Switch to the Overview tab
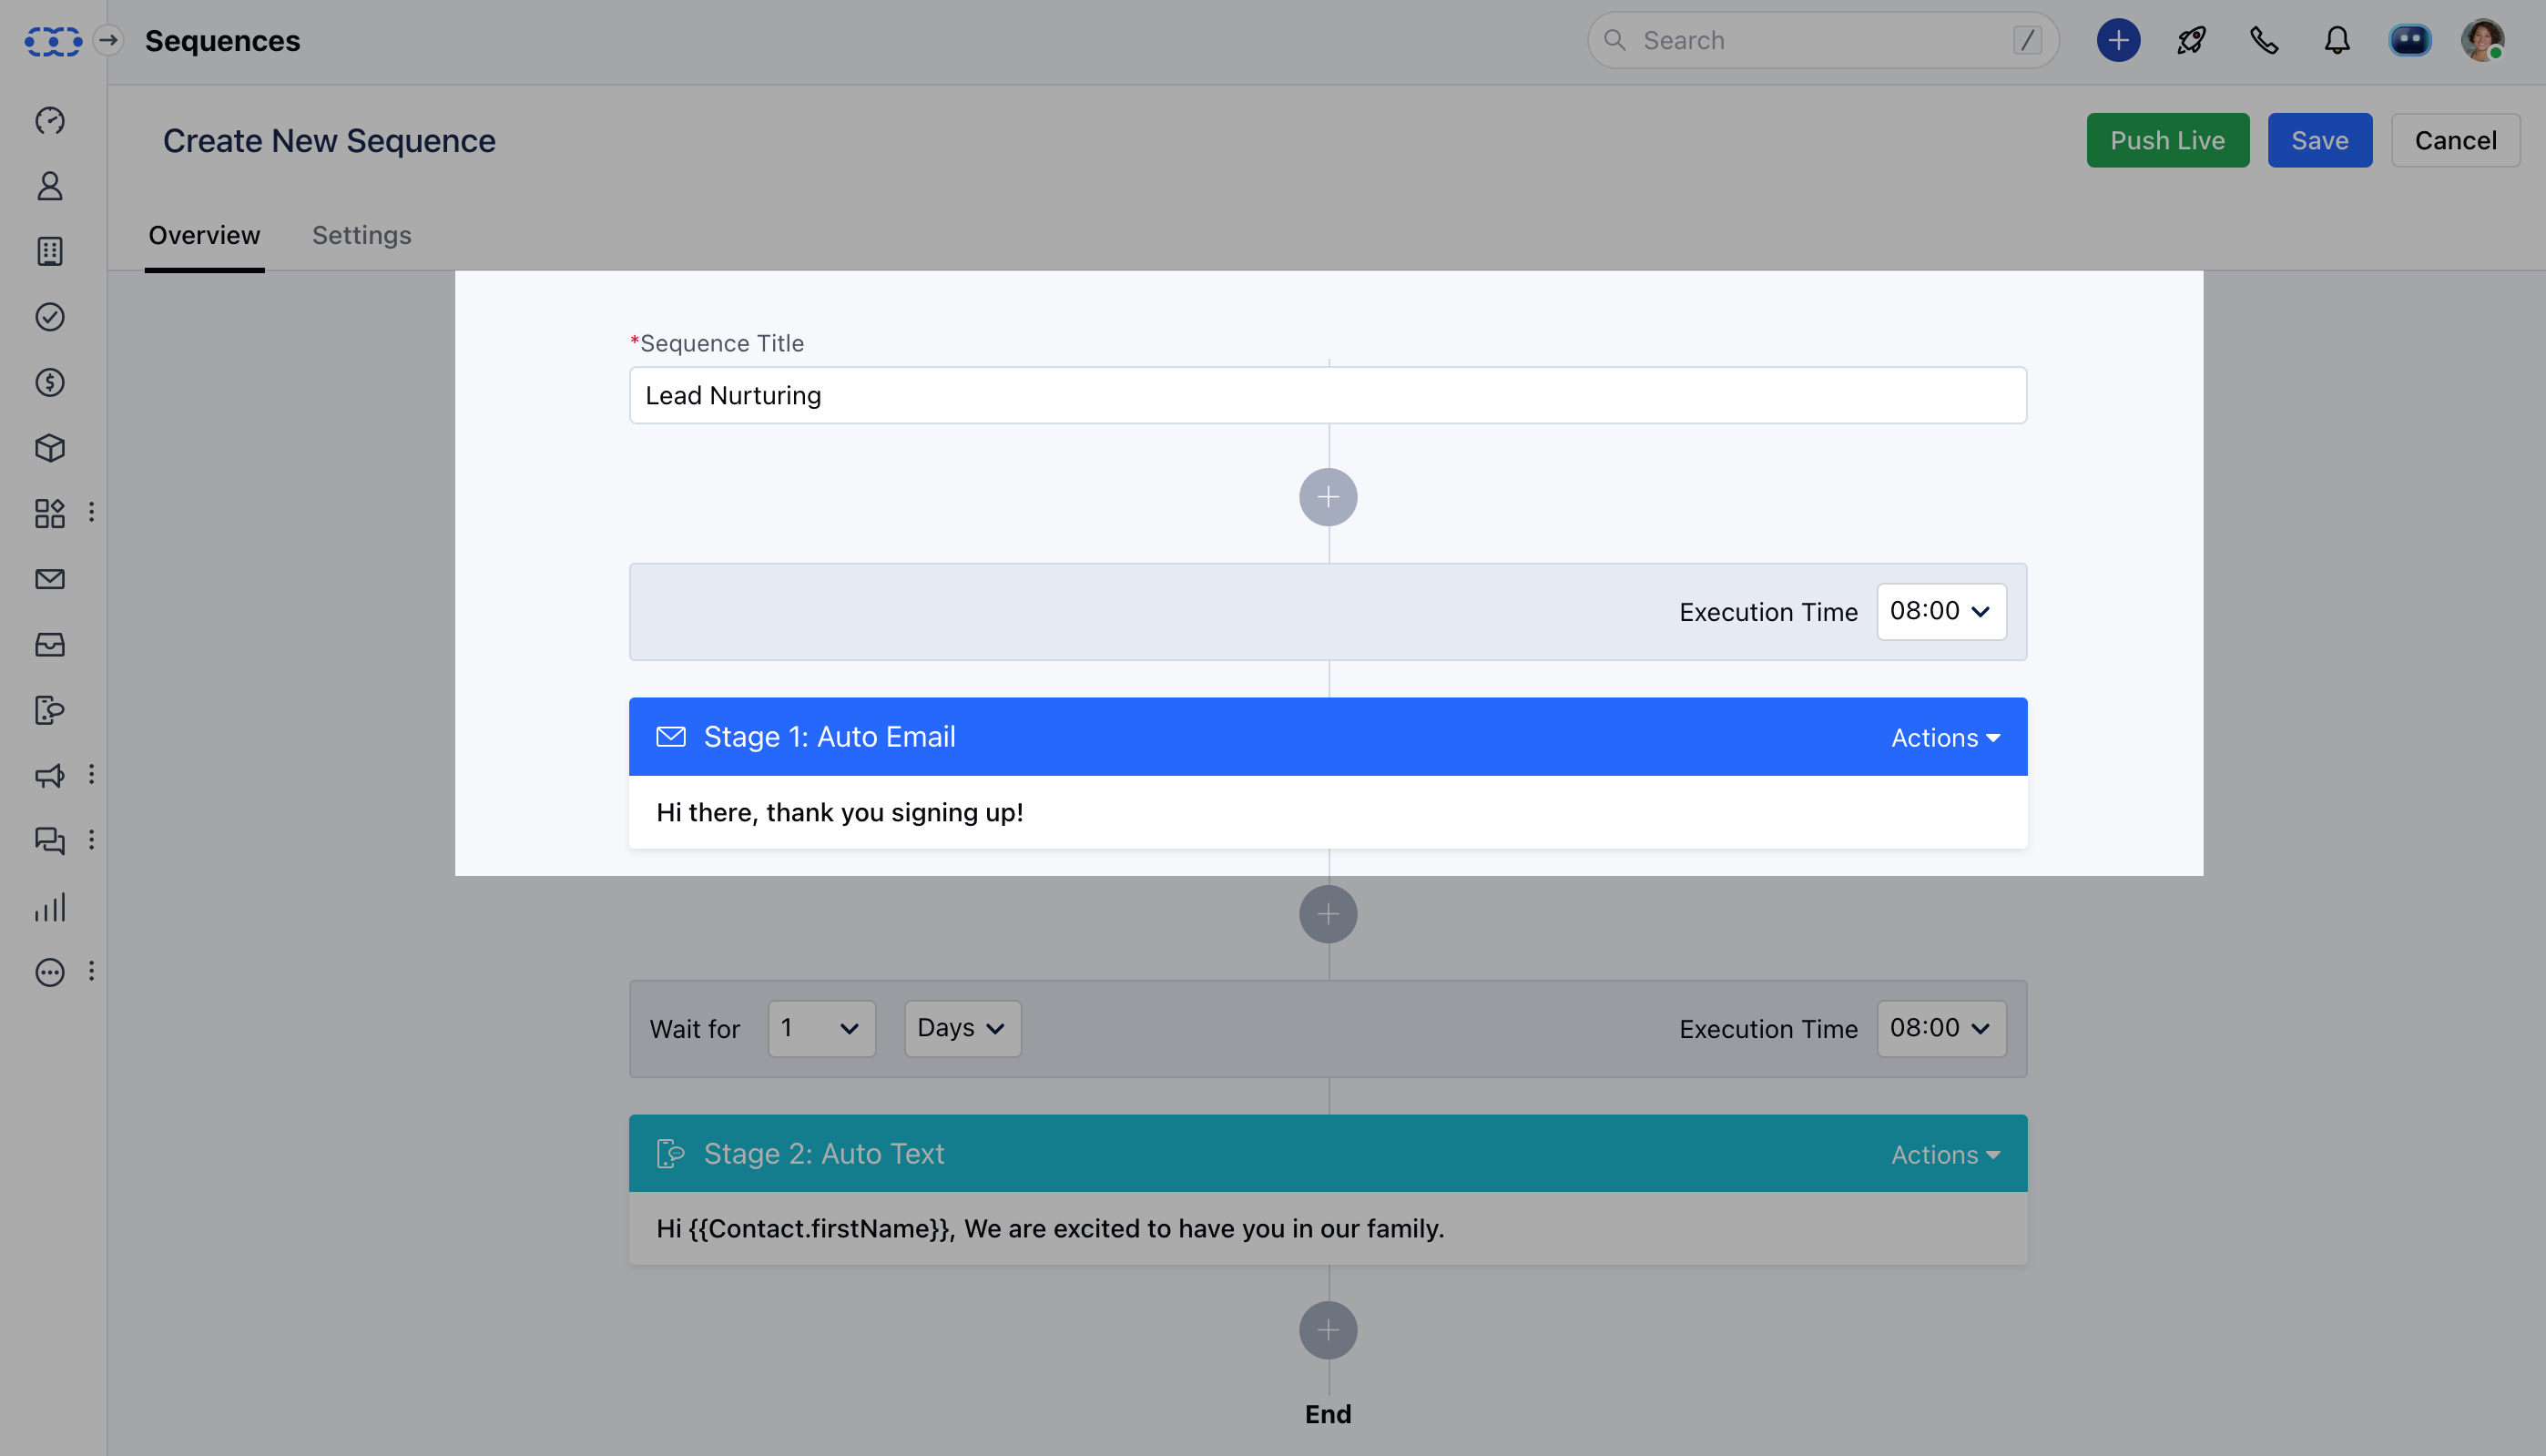 (x=204, y=235)
